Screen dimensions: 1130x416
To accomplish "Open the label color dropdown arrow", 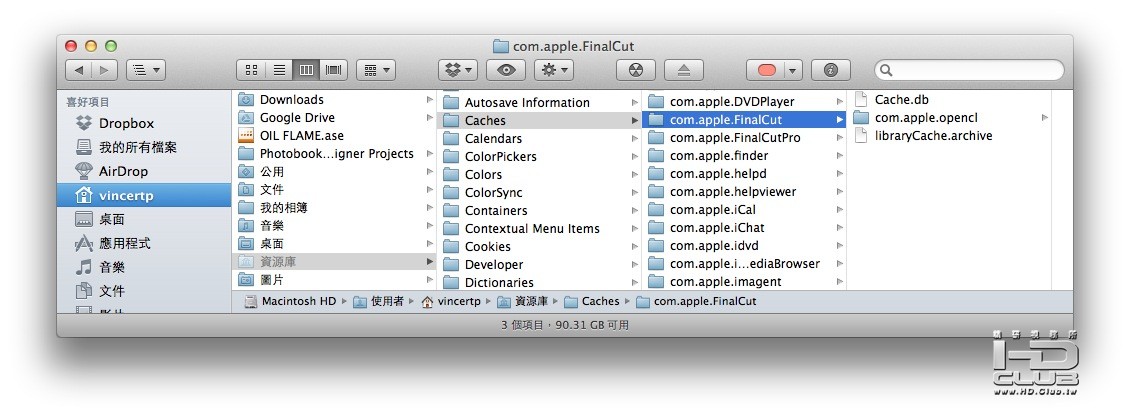I will tap(794, 70).
